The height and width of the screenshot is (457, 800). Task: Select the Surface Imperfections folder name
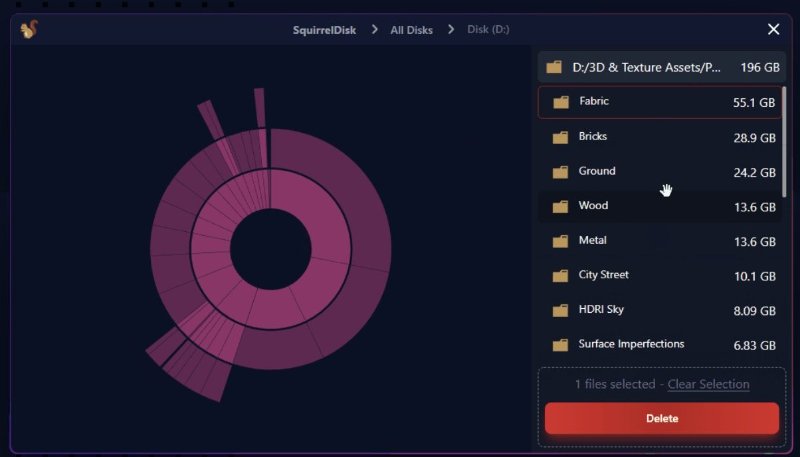coord(631,344)
